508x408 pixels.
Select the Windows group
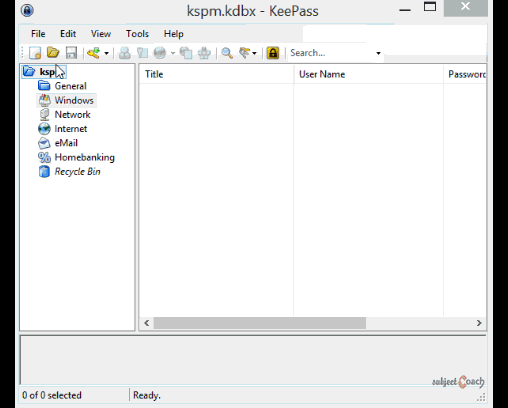coord(74,100)
